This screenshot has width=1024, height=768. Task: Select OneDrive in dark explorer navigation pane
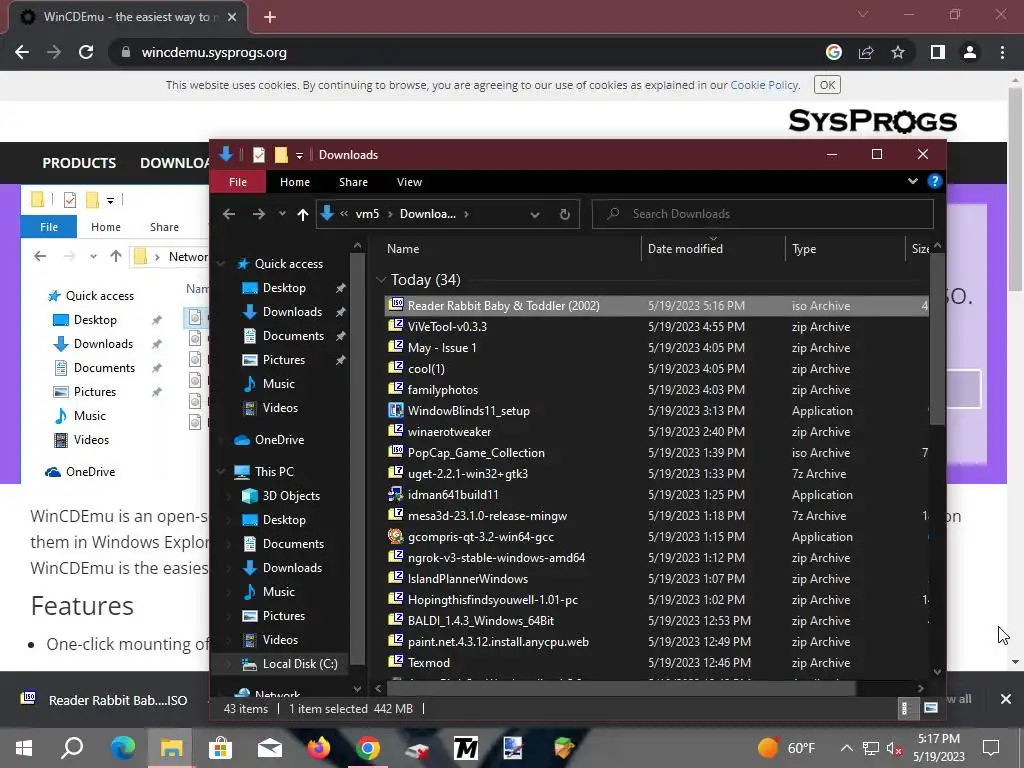pos(279,440)
